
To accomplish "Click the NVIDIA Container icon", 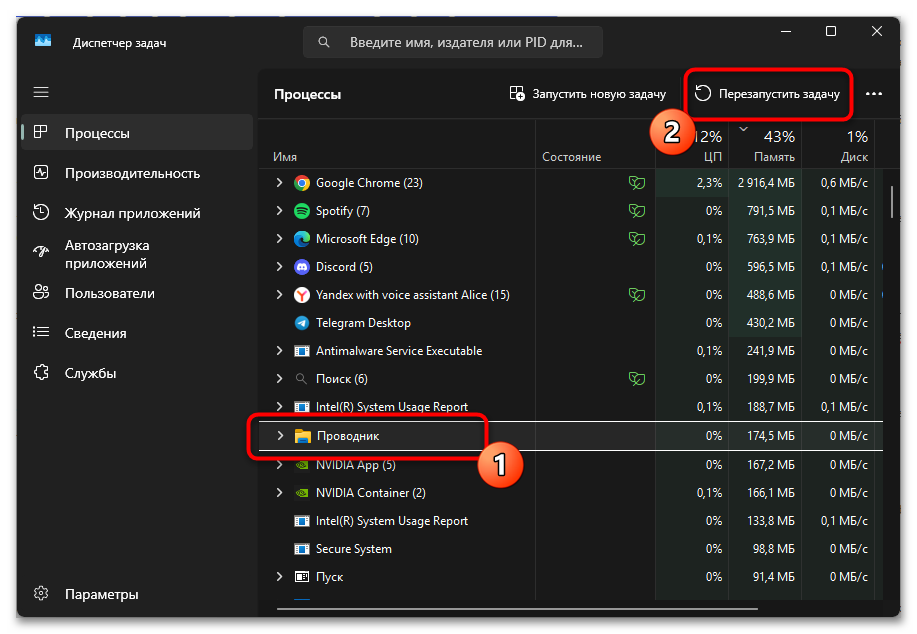I will pos(302,493).
